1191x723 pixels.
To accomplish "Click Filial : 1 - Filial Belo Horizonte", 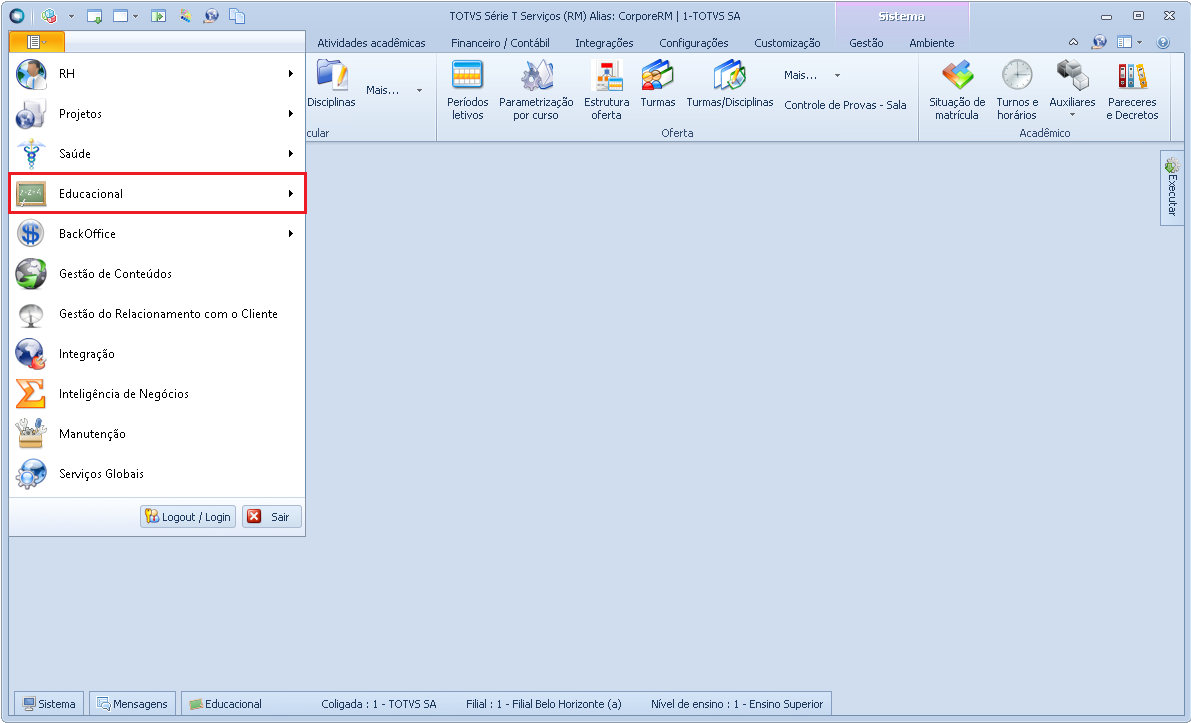I will click(543, 704).
